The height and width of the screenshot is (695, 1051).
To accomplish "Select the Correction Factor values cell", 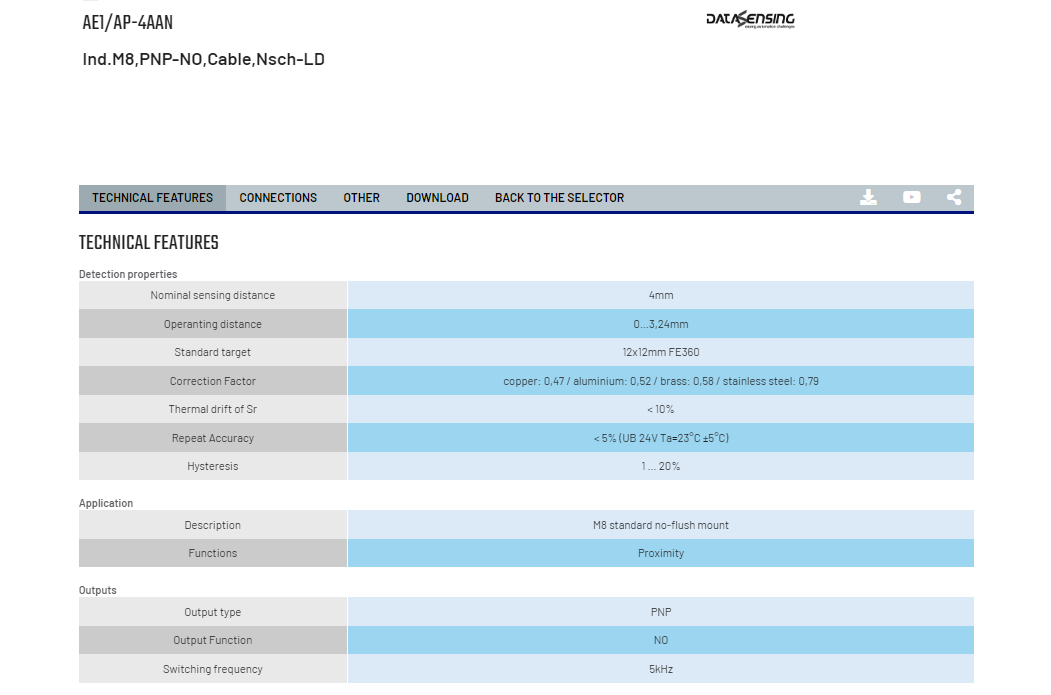I will 661,381.
